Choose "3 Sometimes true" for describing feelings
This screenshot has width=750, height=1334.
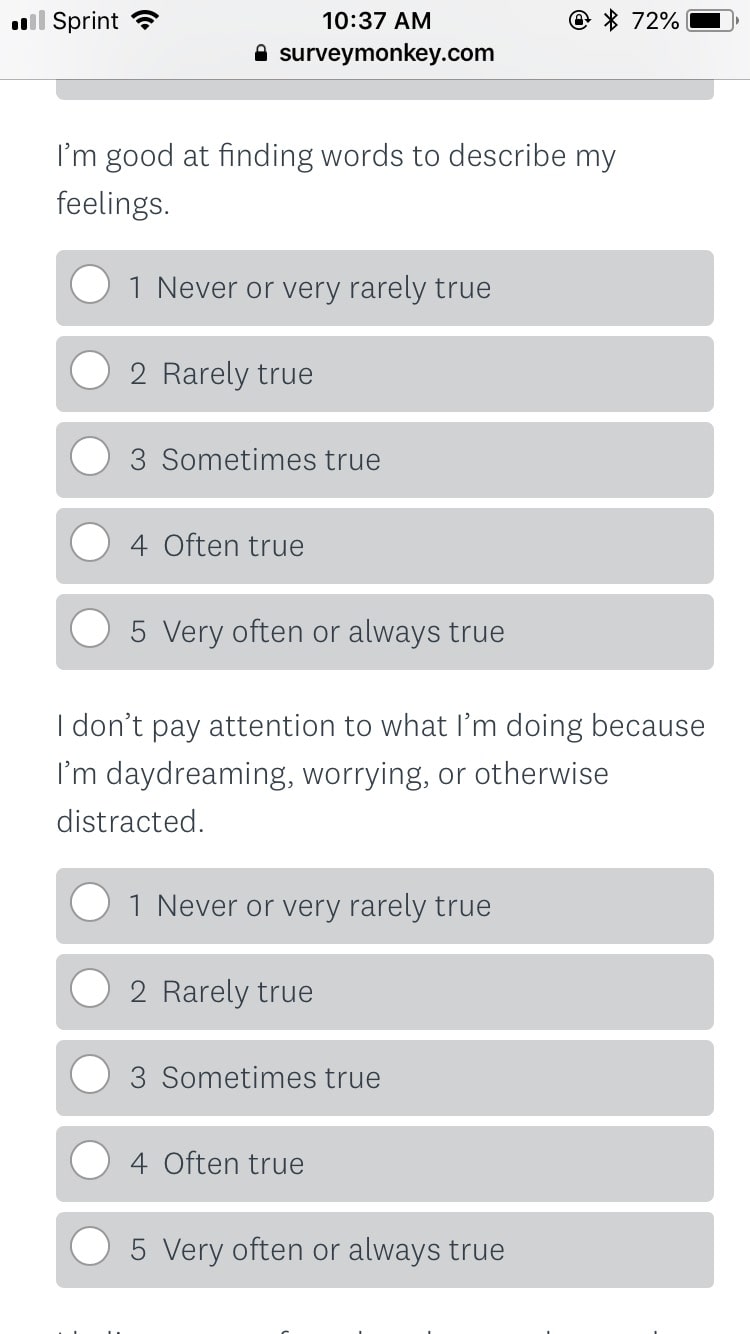coord(90,460)
